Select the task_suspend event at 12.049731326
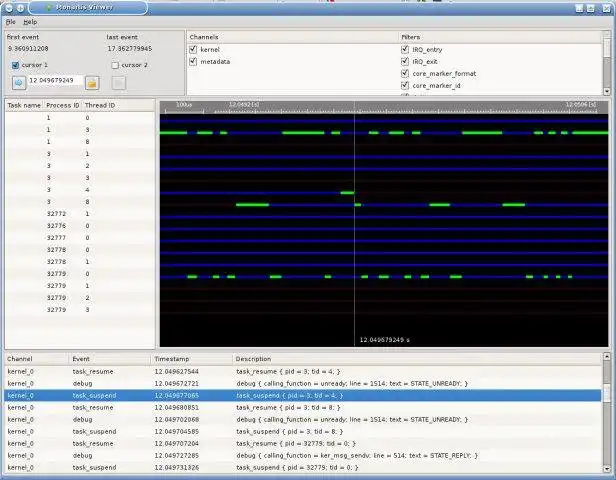This screenshot has width=616, height=480. [x=303, y=468]
